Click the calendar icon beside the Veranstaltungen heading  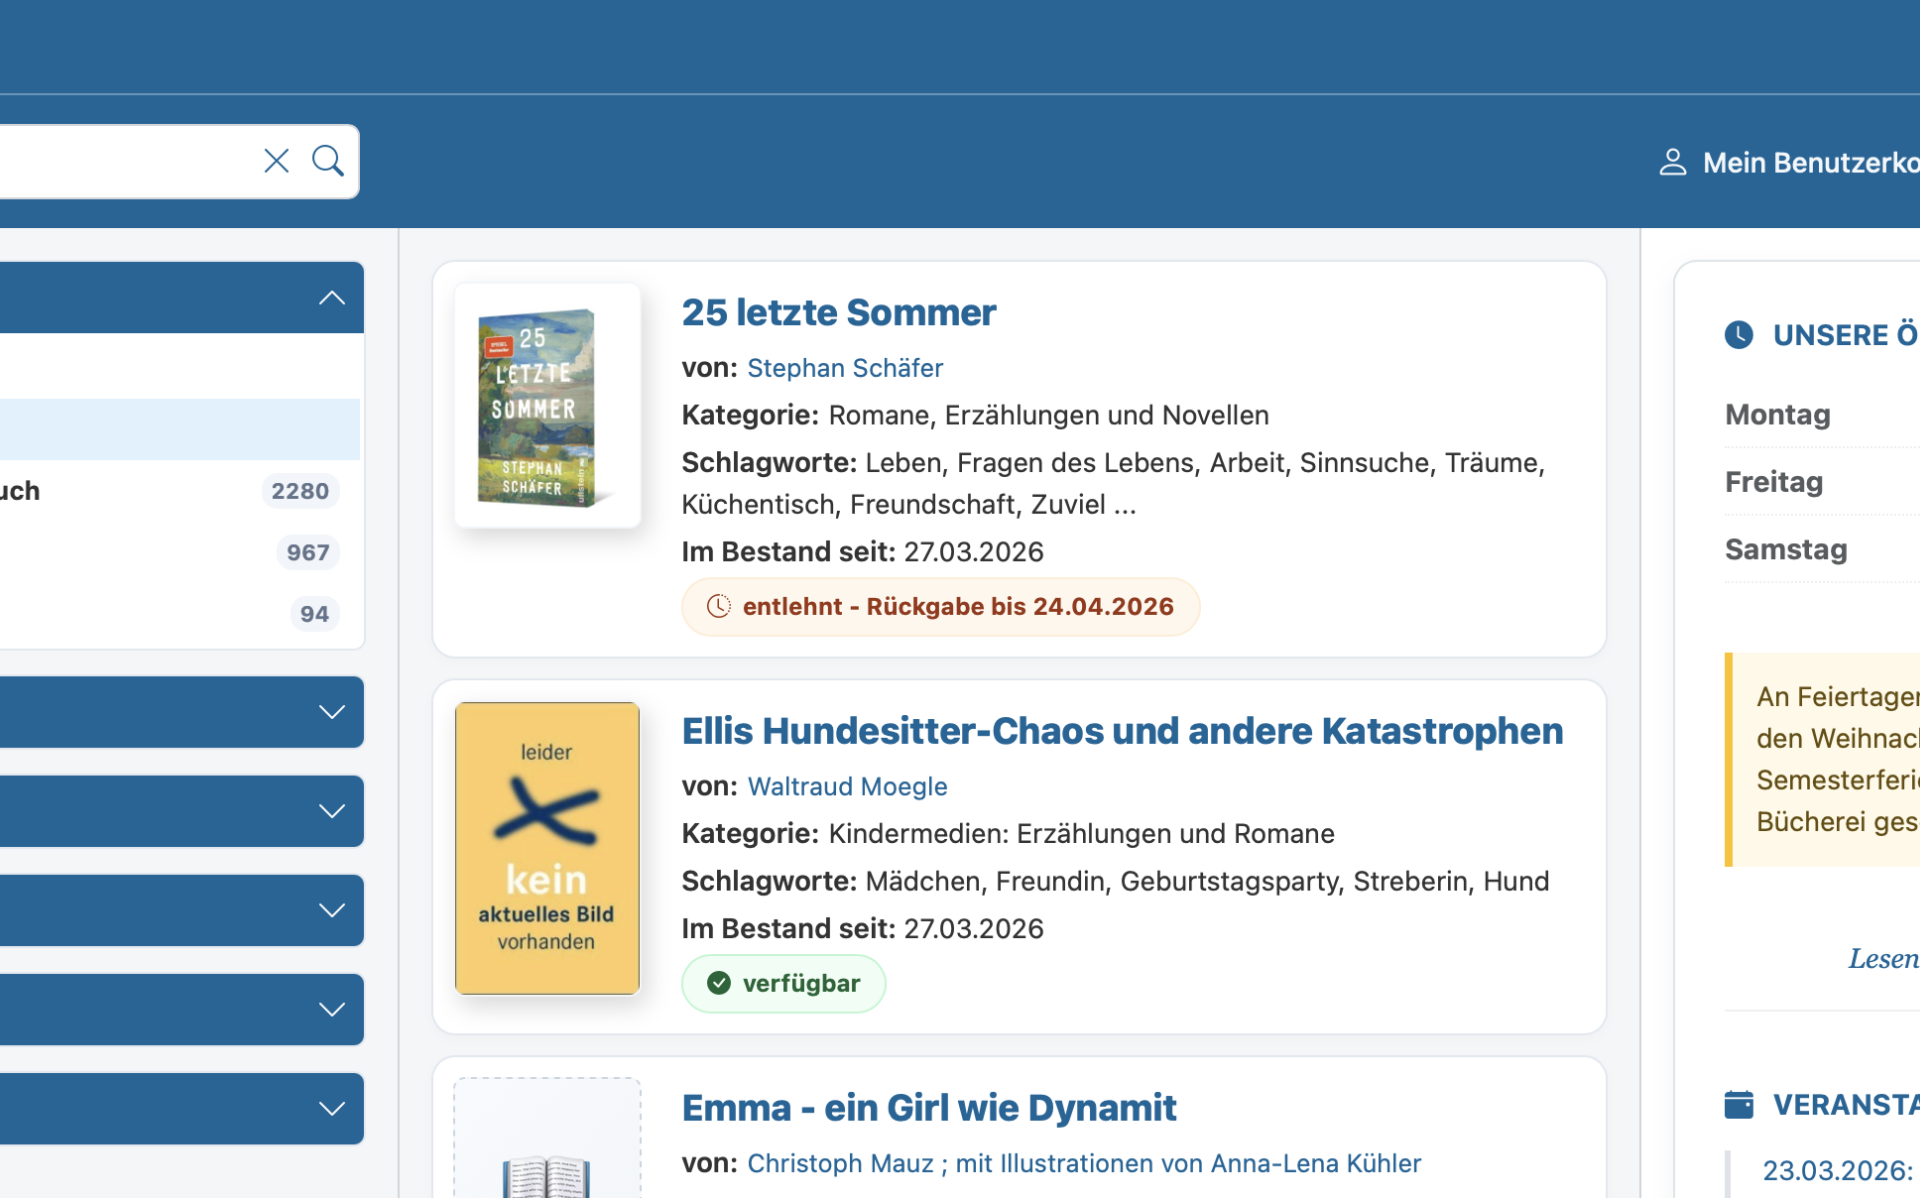[1741, 1104]
